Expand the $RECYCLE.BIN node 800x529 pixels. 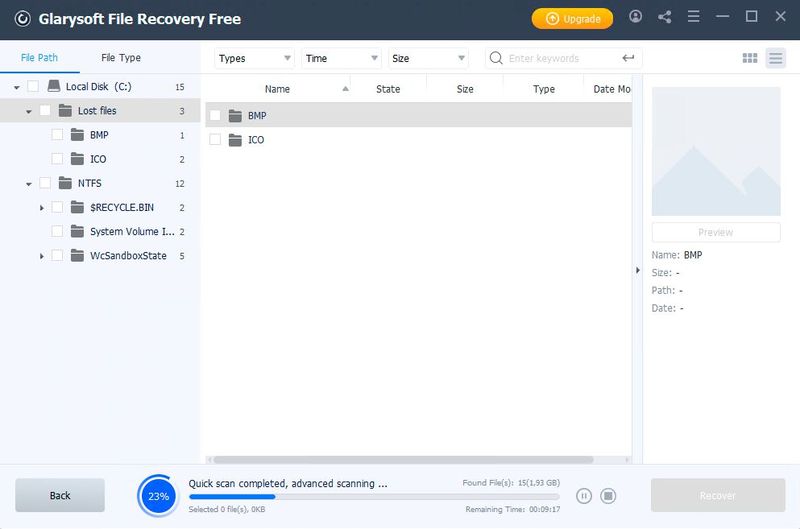click(x=41, y=208)
